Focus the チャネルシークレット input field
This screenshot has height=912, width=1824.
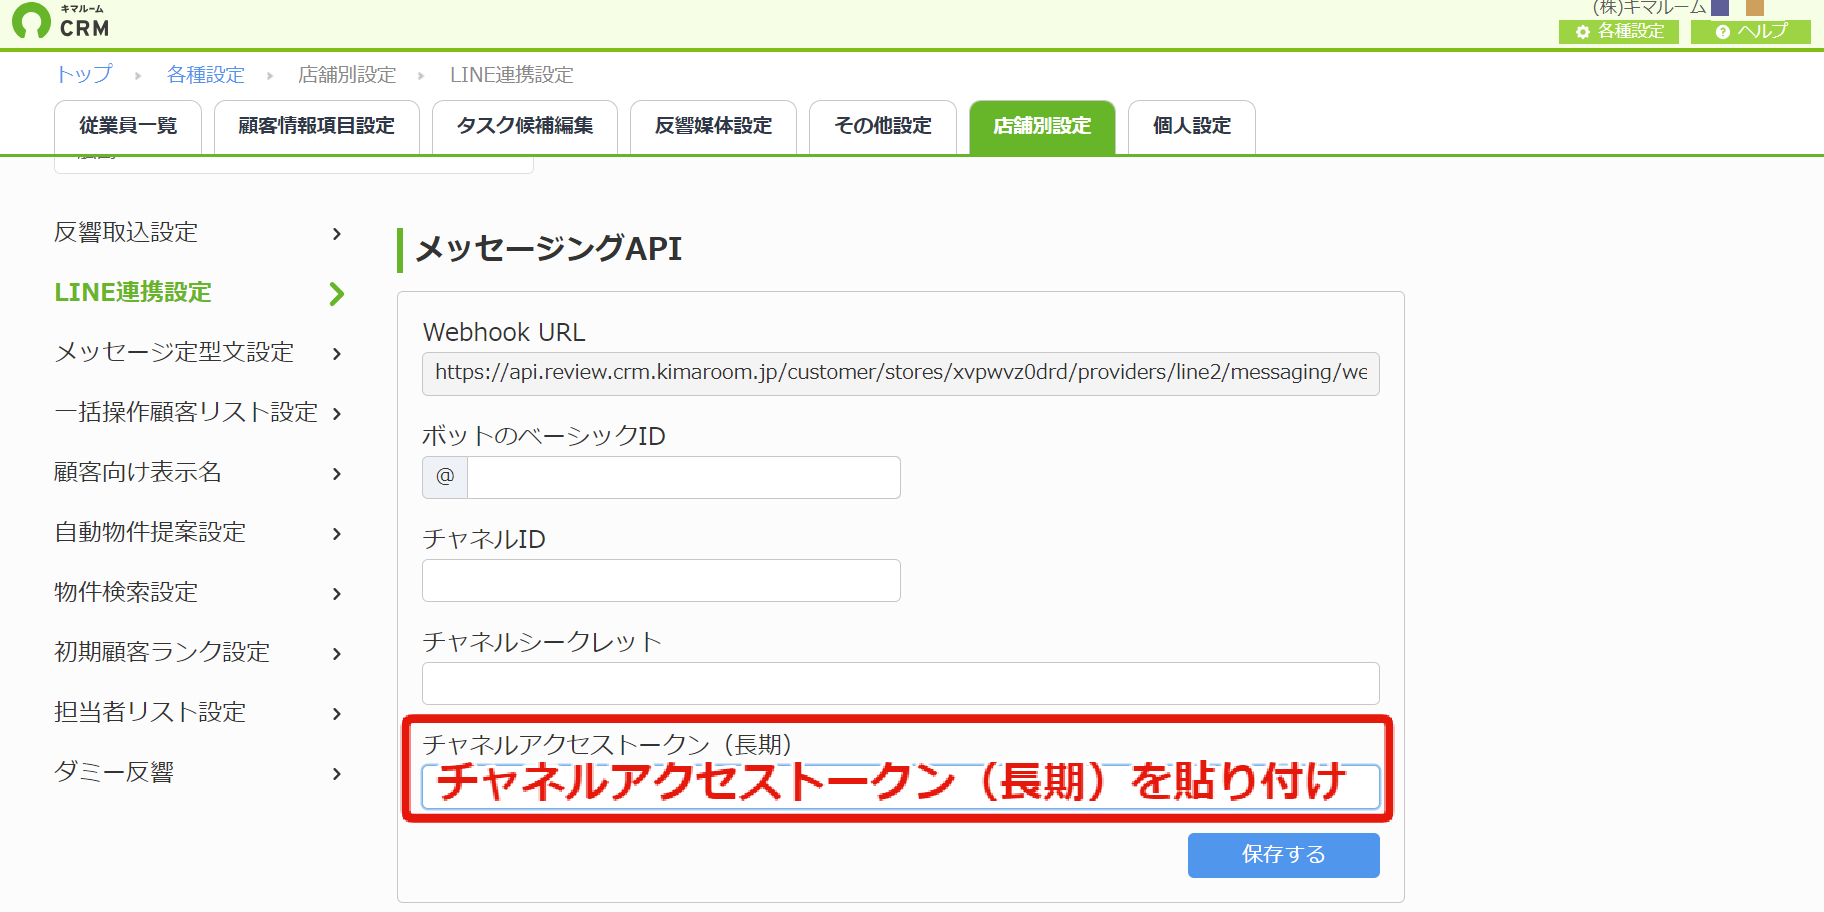point(901,684)
